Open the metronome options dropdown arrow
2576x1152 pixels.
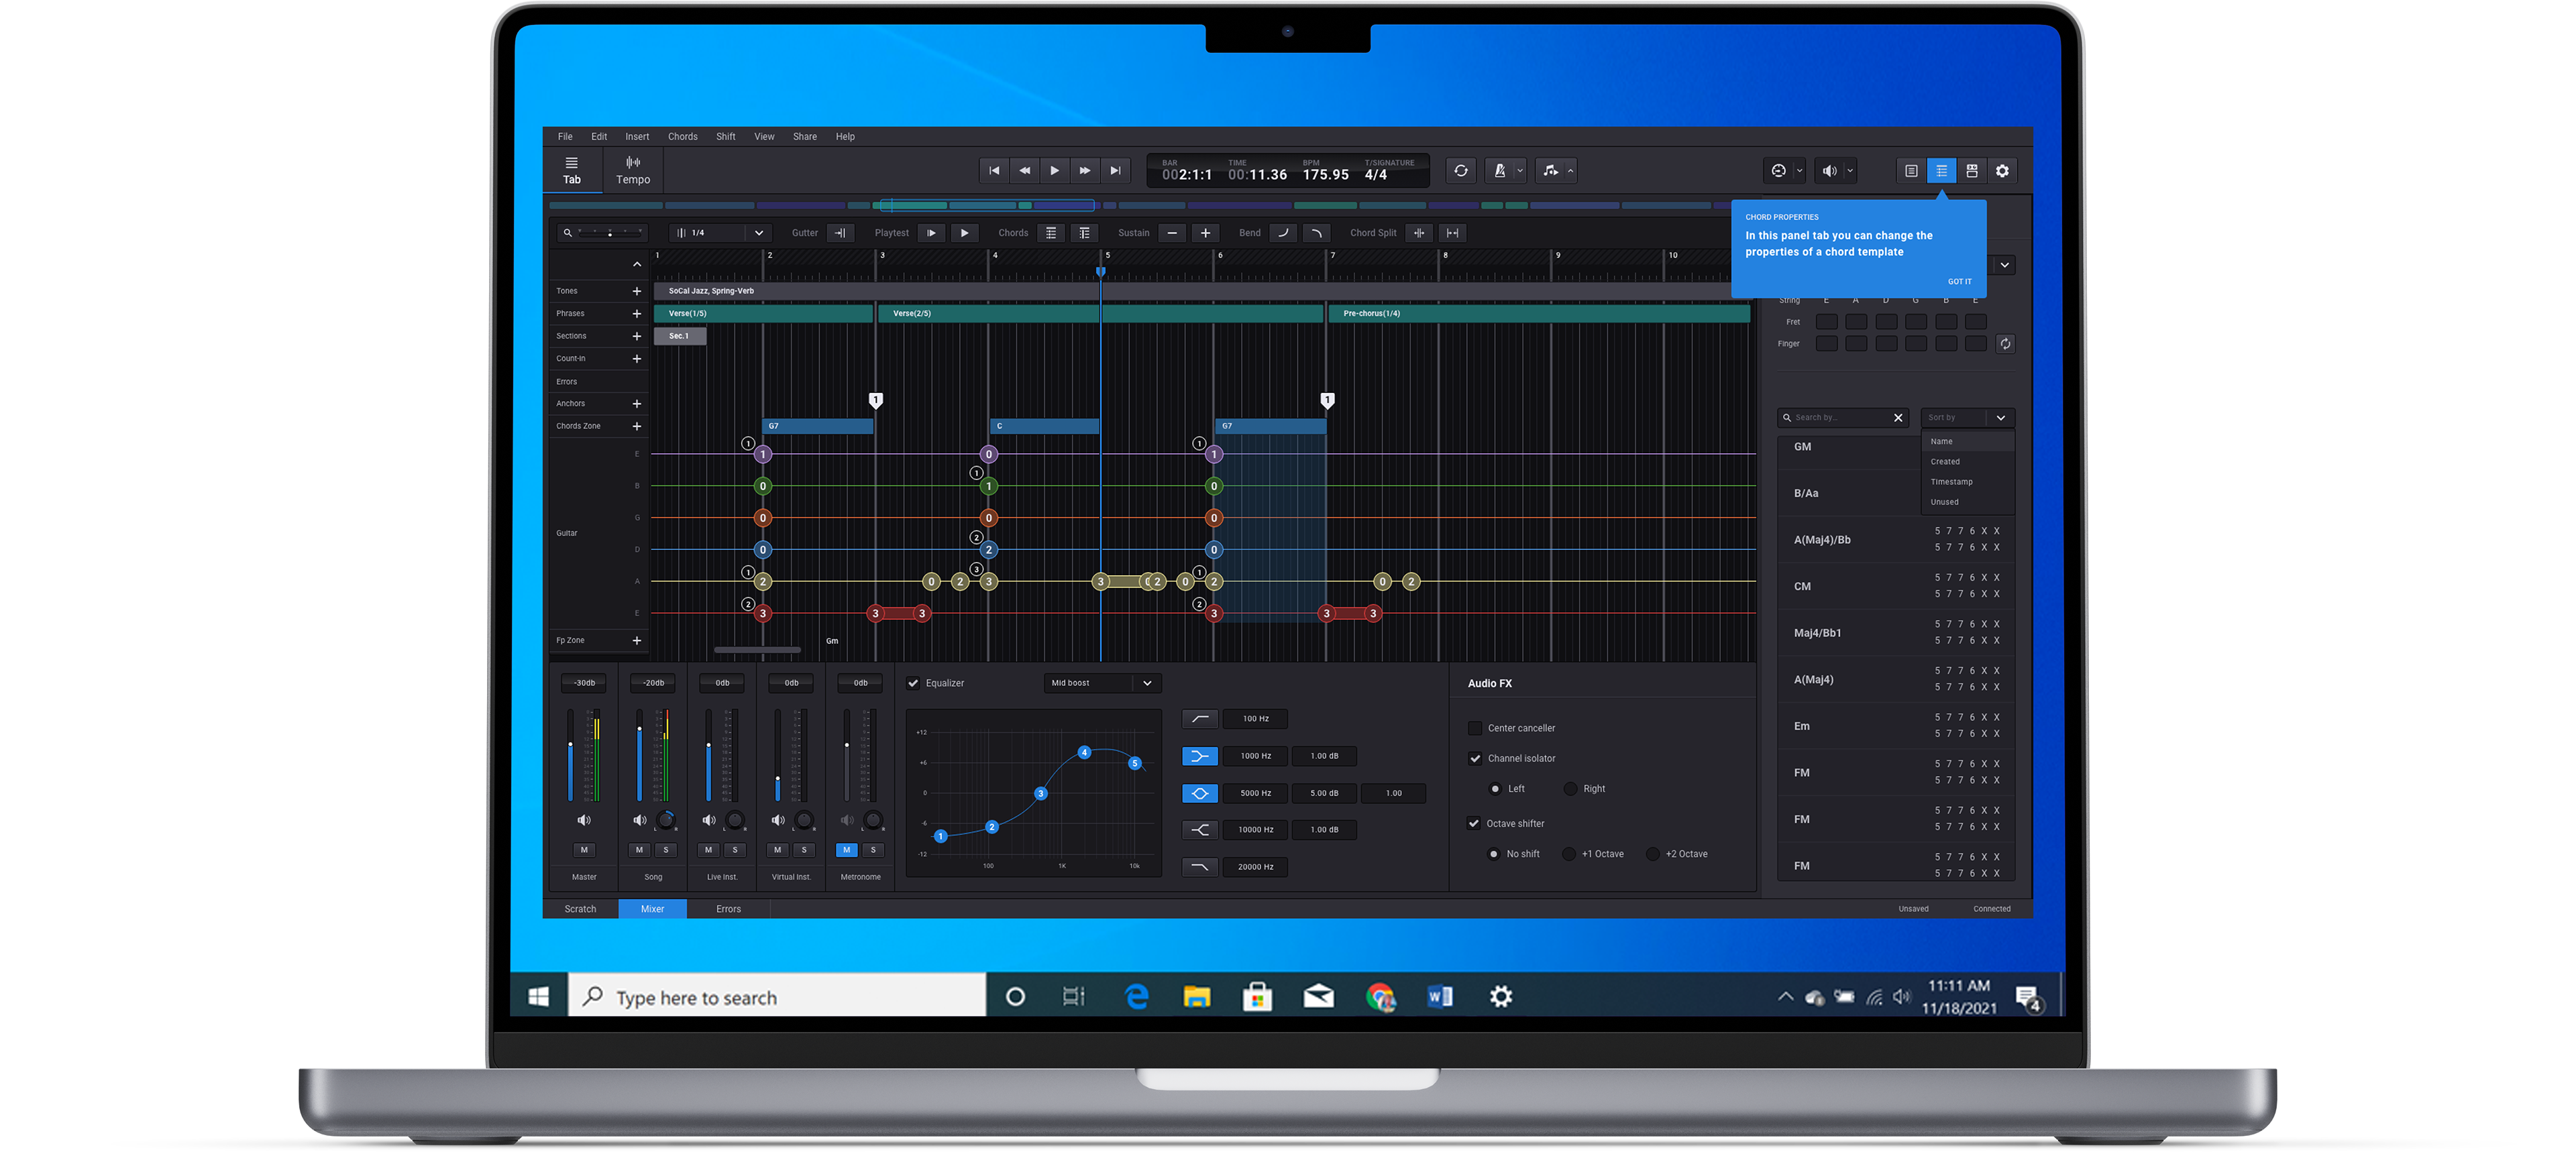(1520, 171)
